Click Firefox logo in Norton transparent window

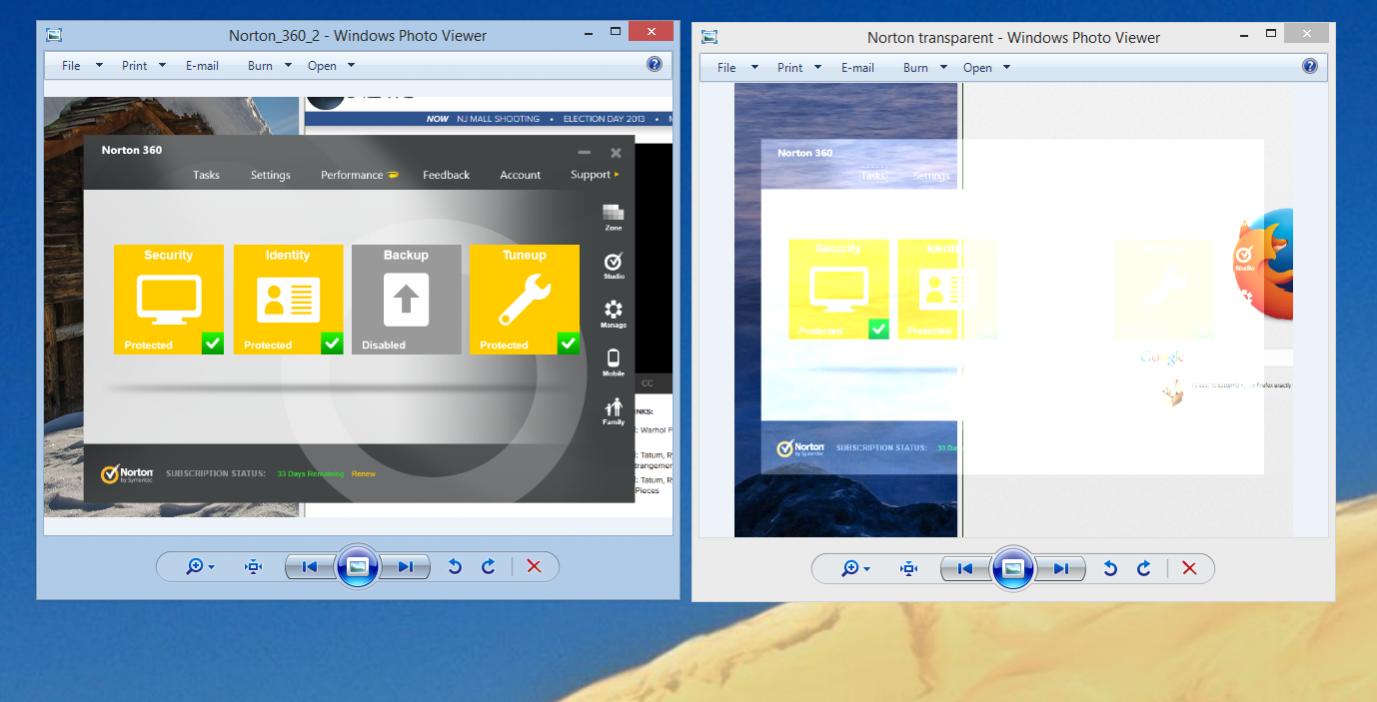(x=1265, y=264)
